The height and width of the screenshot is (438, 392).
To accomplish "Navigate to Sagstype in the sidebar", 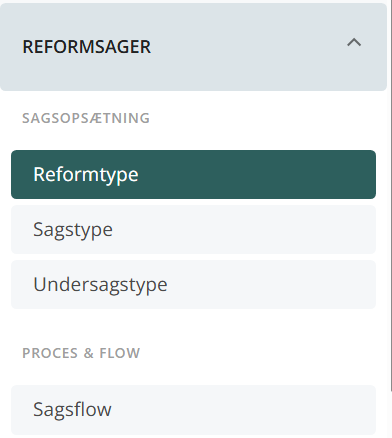I will pos(193,229).
